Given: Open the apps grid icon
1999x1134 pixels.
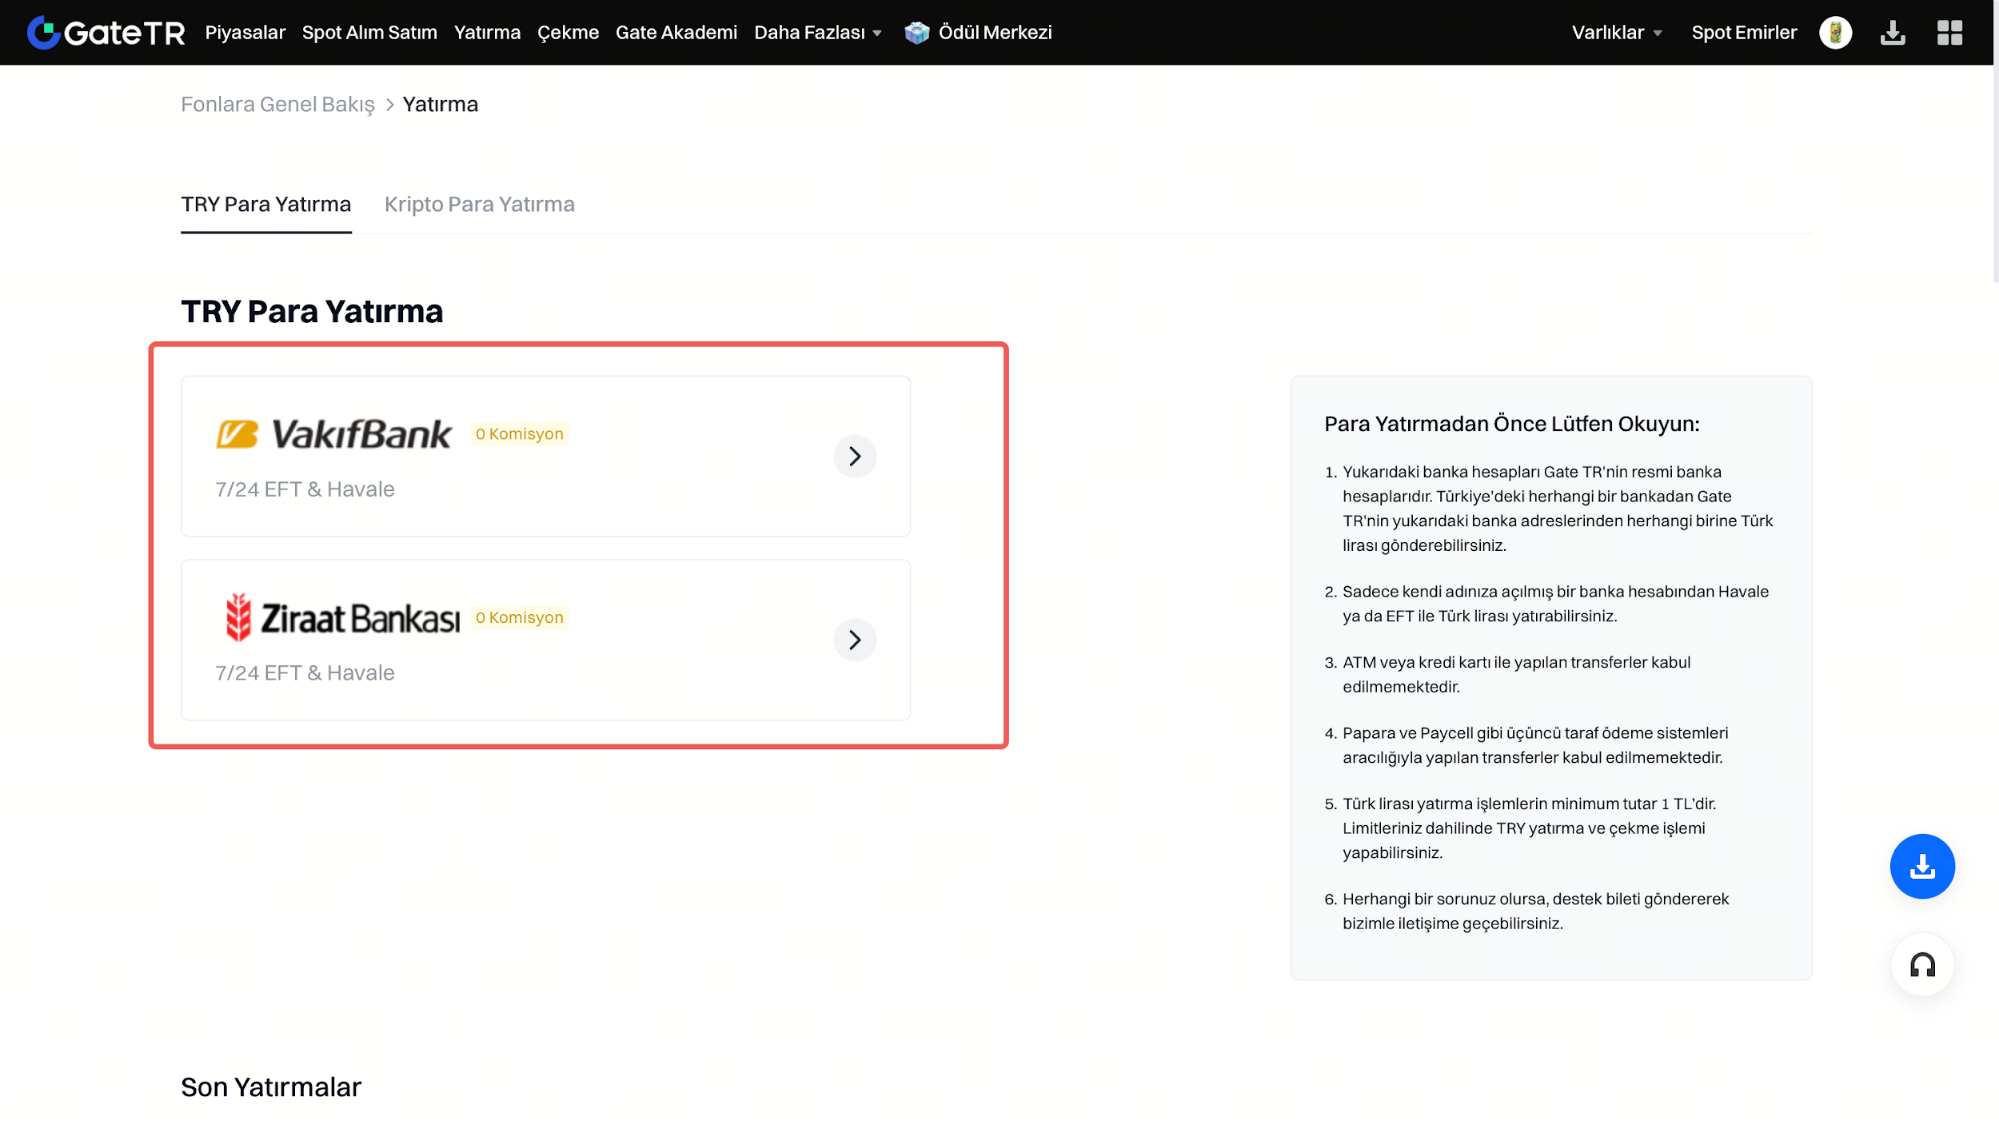Looking at the screenshot, I should [1949, 32].
